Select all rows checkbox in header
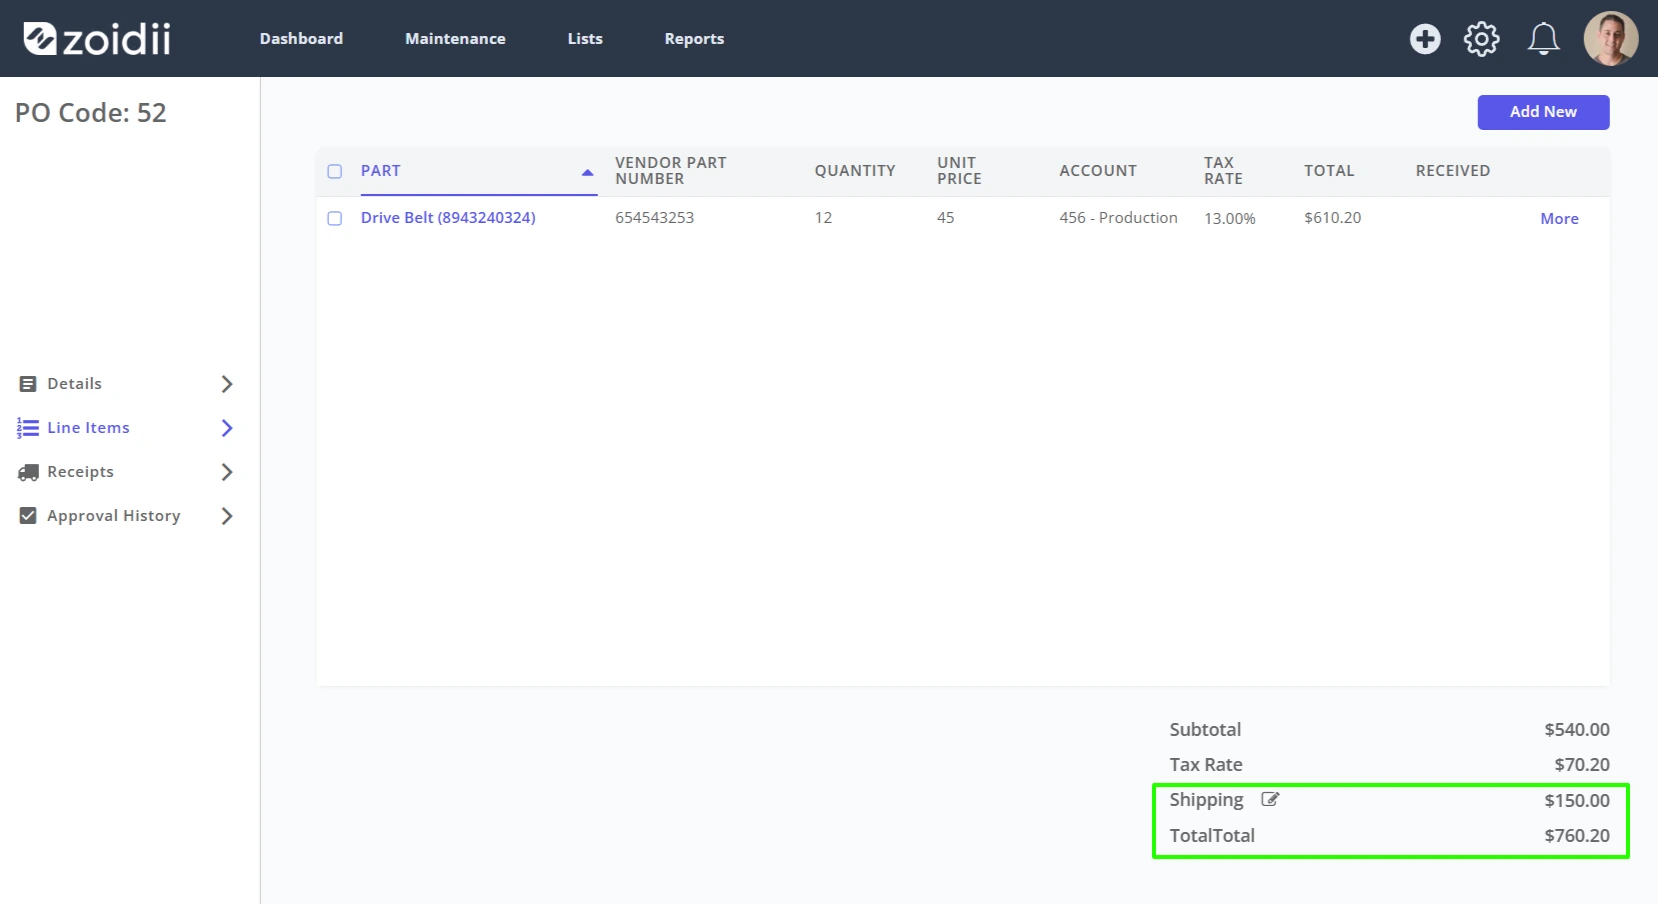 point(335,171)
